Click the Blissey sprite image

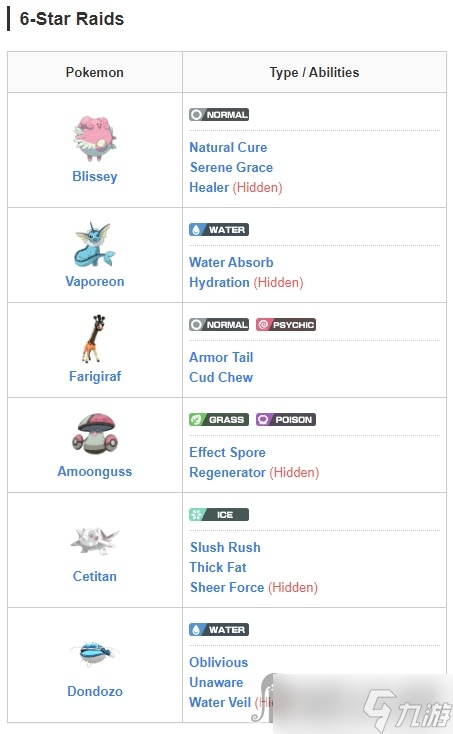pos(95,138)
